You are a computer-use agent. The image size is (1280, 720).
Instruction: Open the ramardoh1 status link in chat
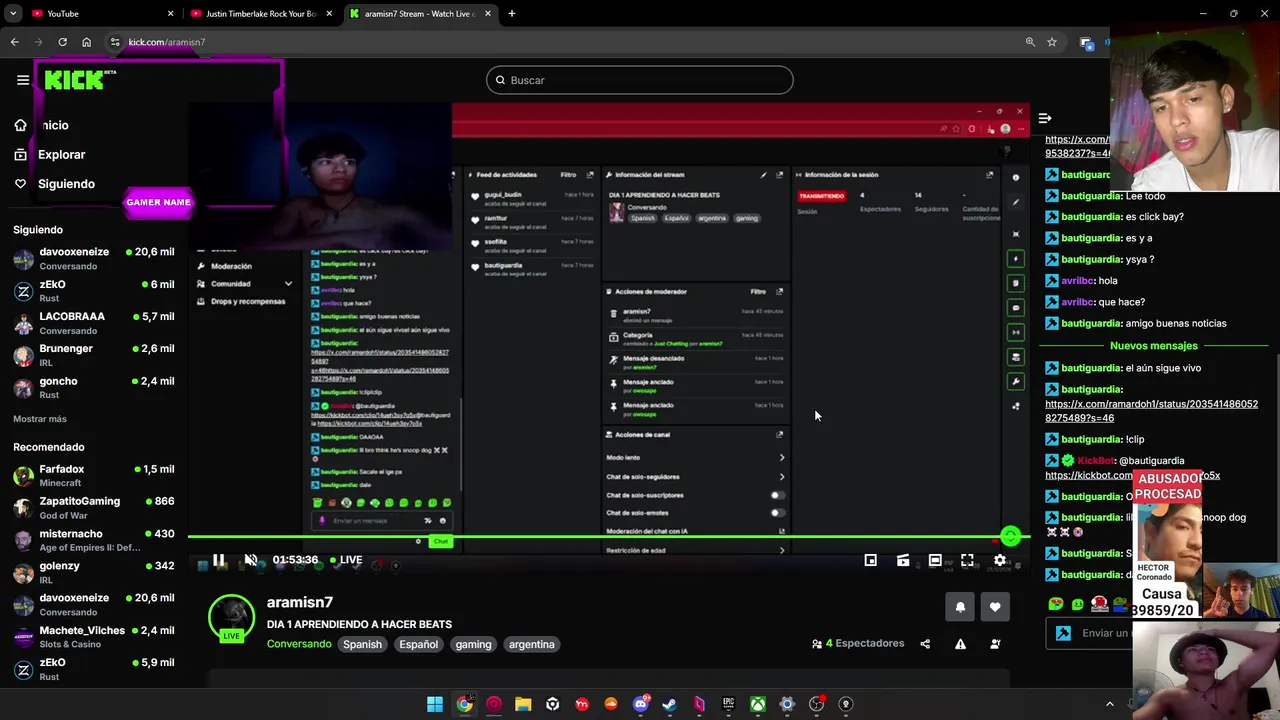click(x=1151, y=411)
